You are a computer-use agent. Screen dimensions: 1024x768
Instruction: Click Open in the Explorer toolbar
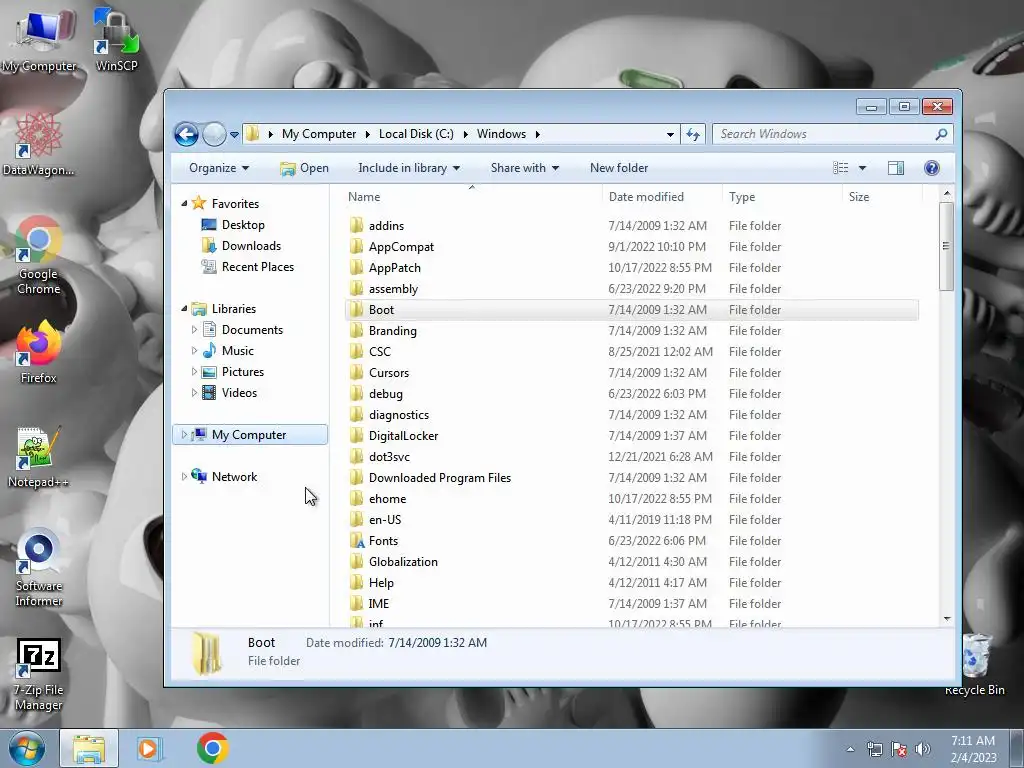tap(304, 168)
